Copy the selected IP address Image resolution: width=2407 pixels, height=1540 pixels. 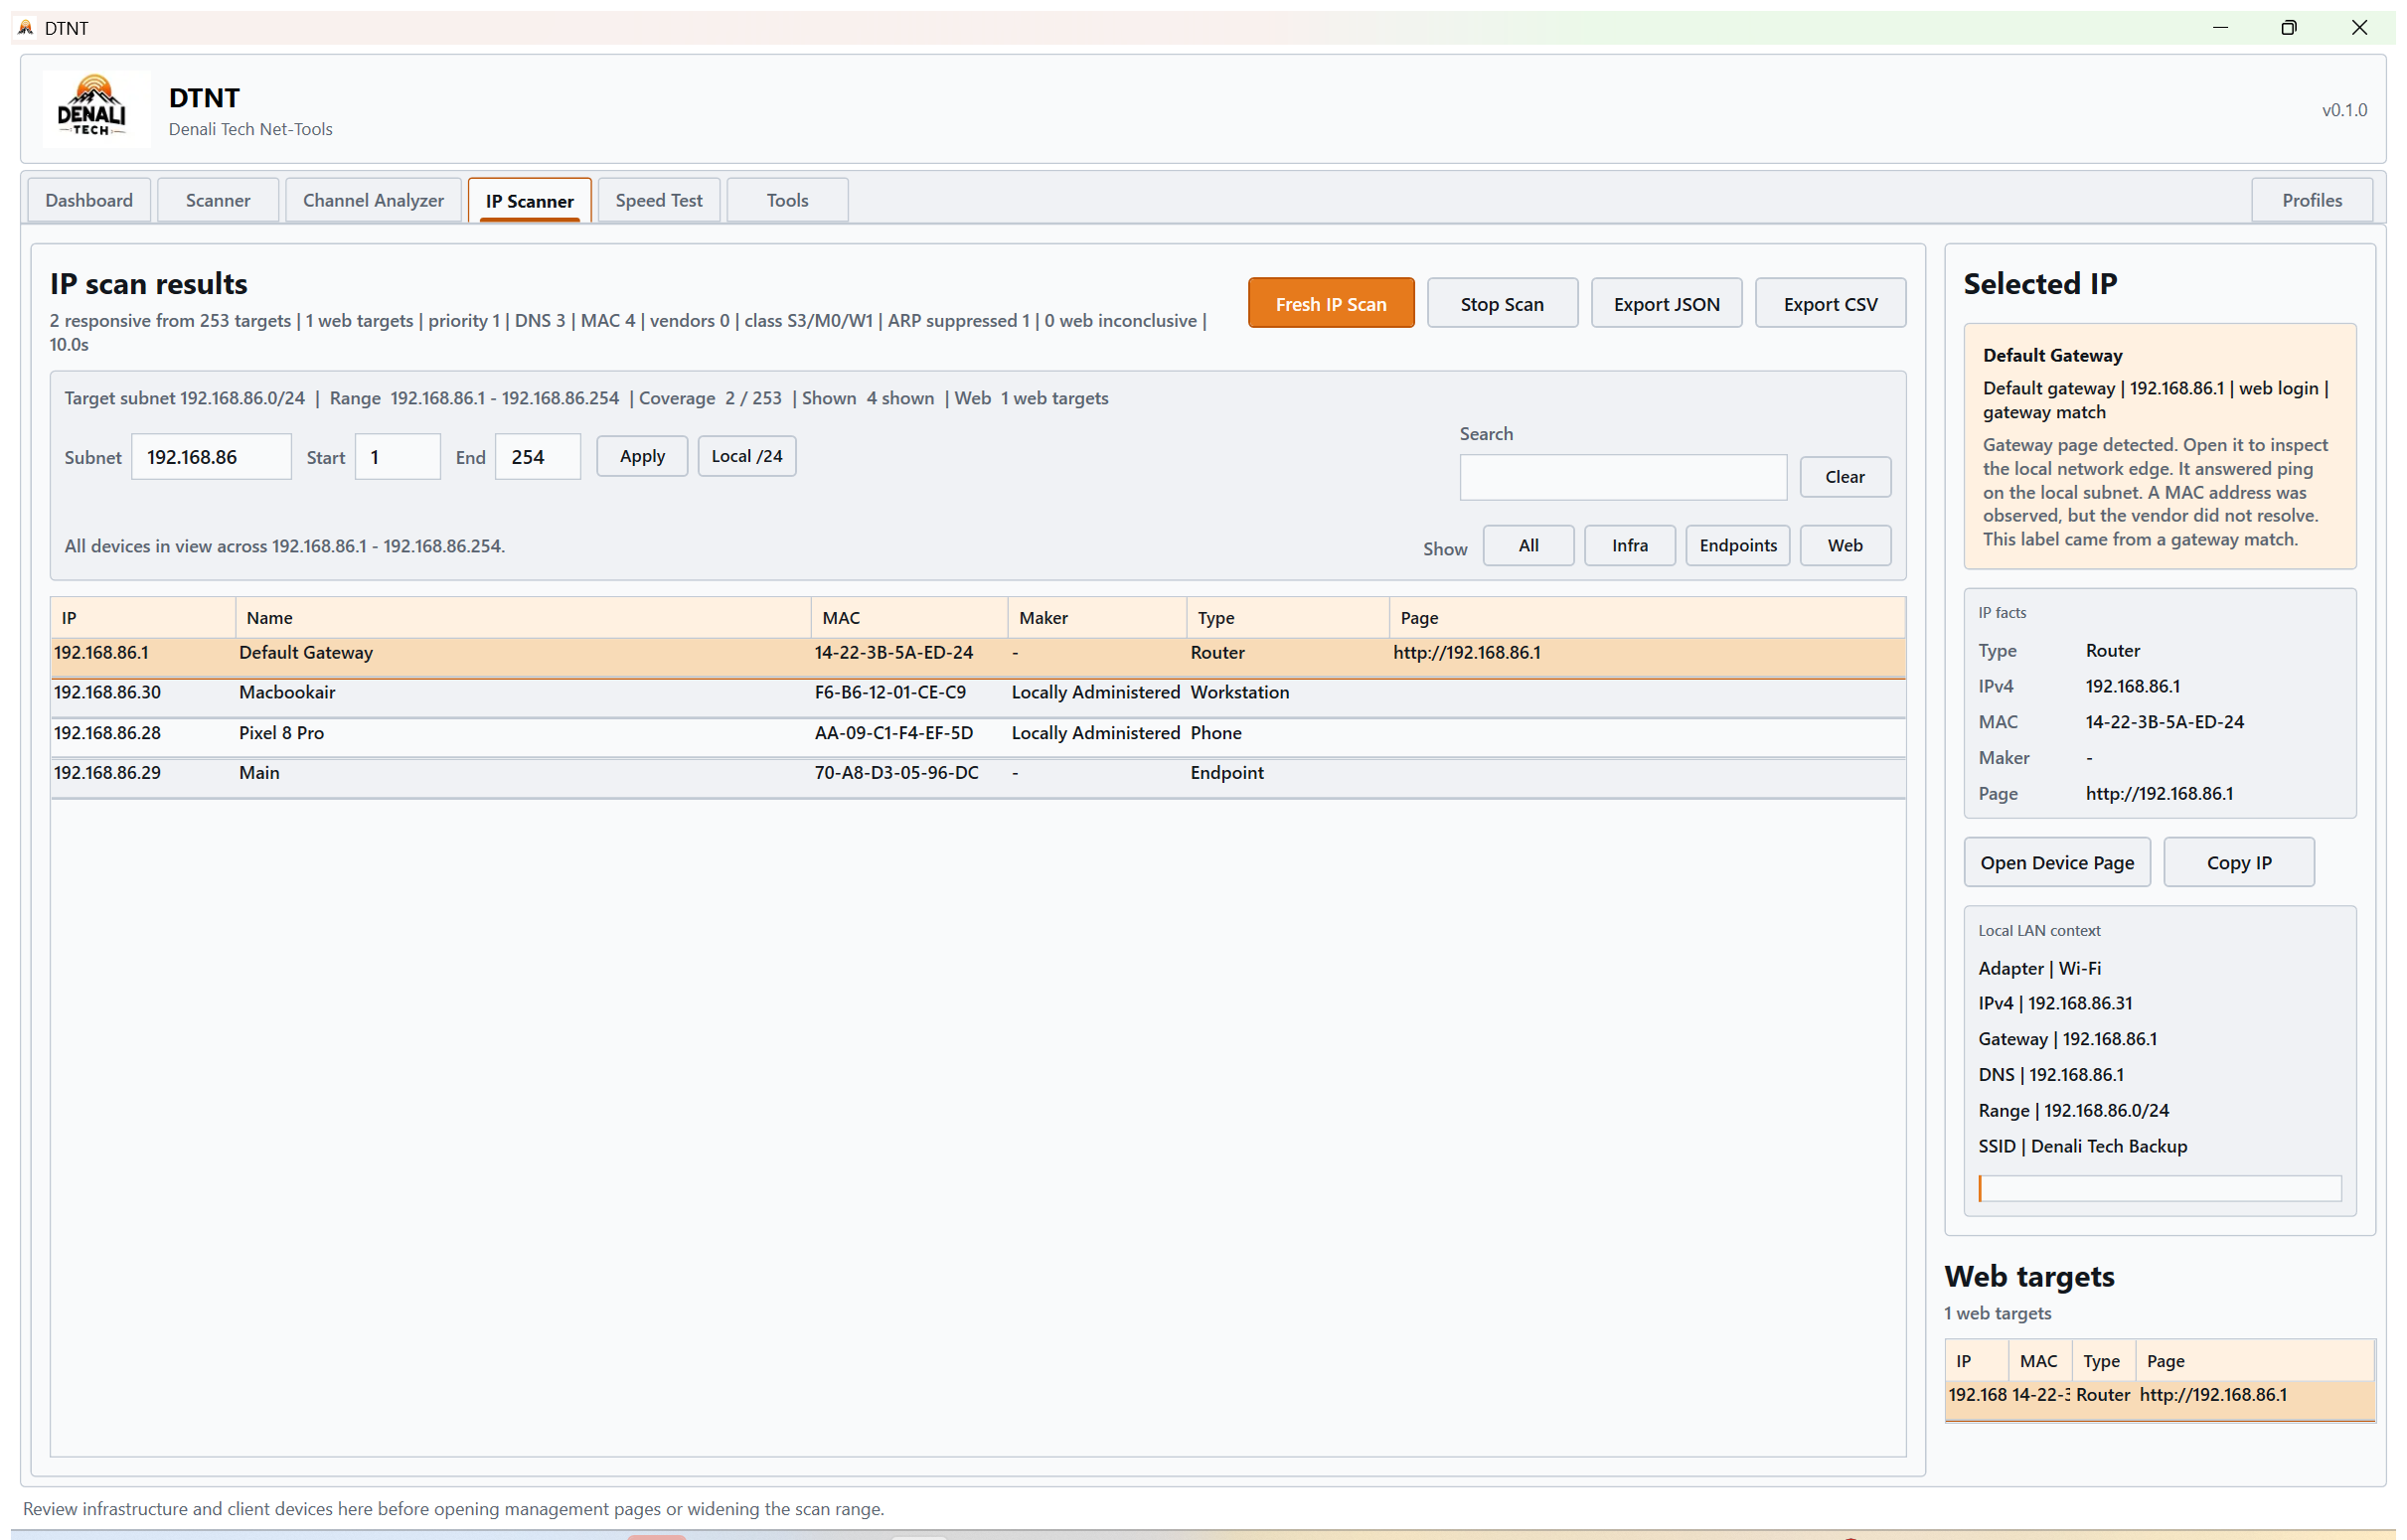click(2239, 862)
